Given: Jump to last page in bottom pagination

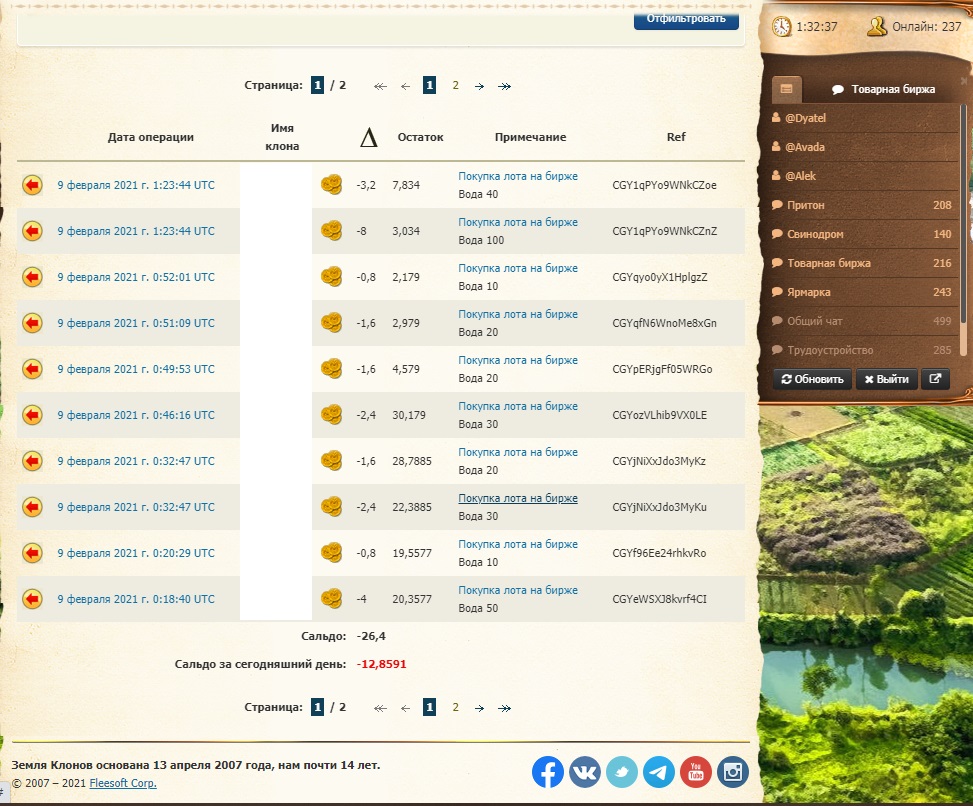Looking at the screenshot, I should [x=505, y=708].
